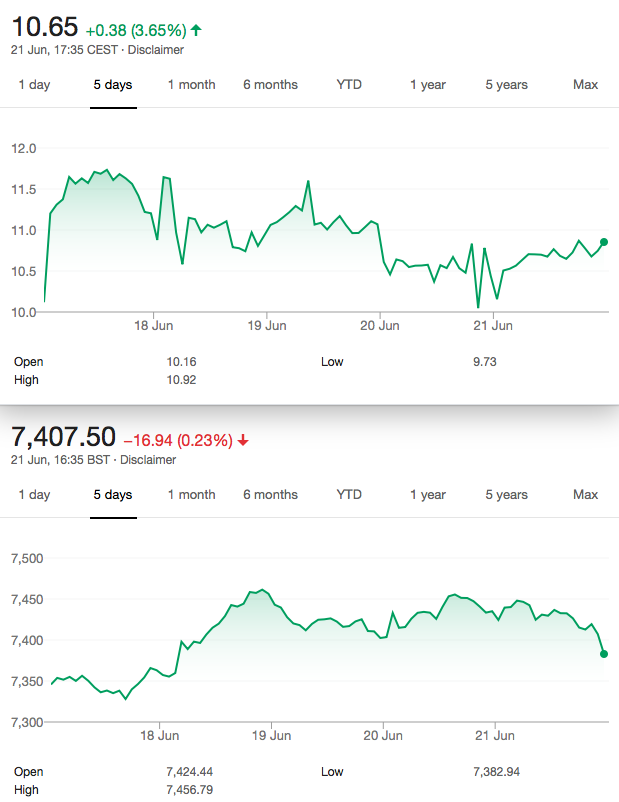The height and width of the screenshot is (802, 619).
Task: Show Max range on top chart
Action: pos(585,84)
